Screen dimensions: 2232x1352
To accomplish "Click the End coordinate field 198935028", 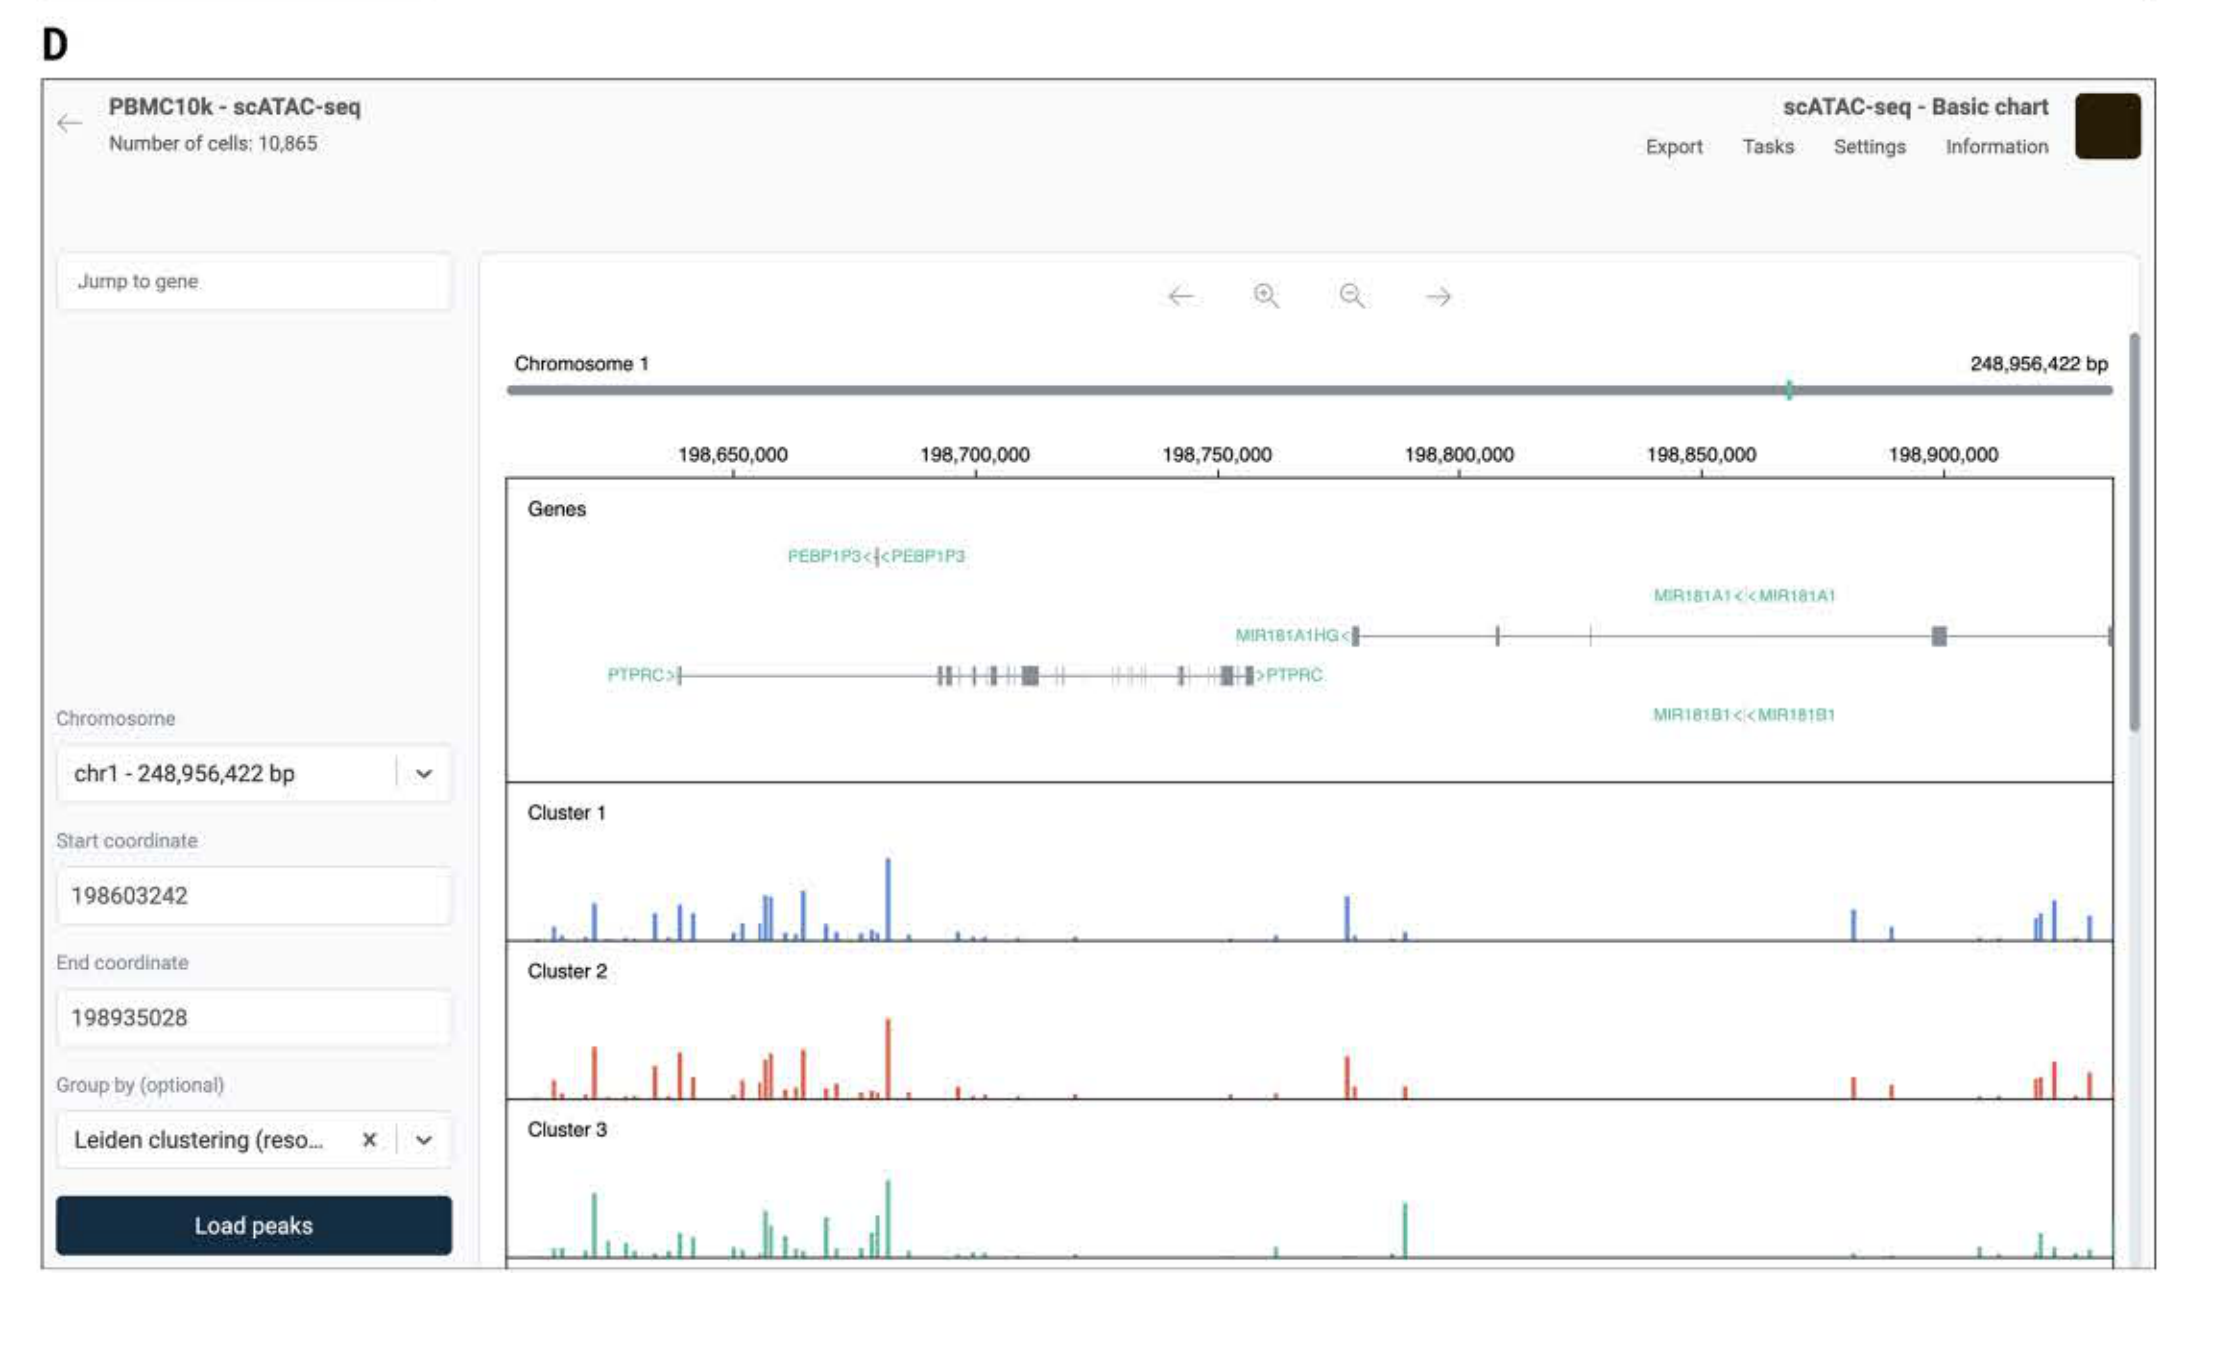I will [x=254, y=1018].
